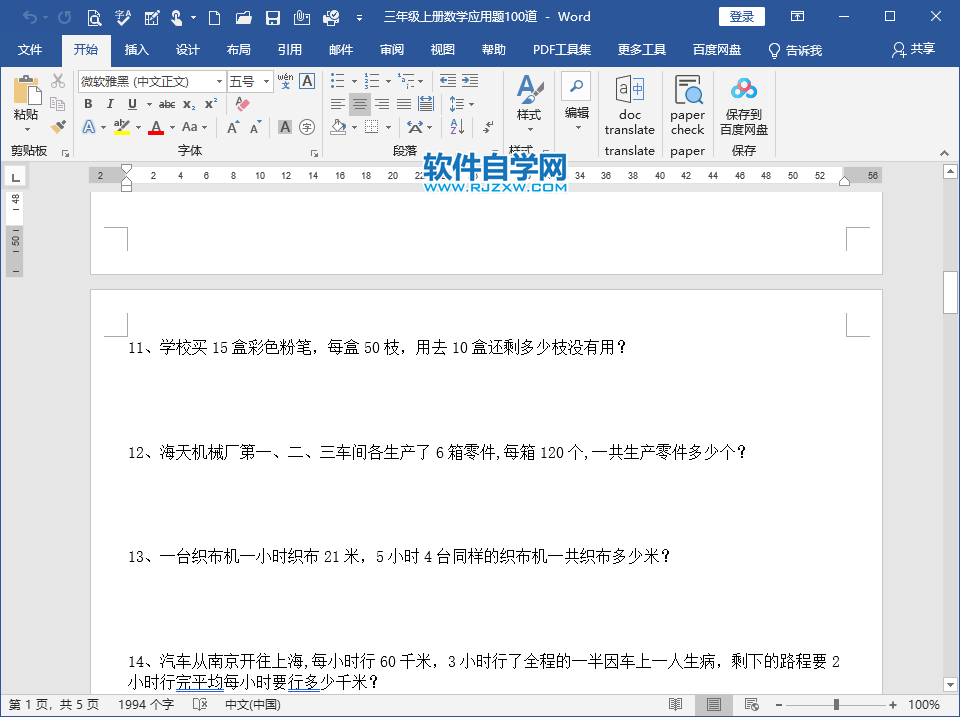Apply yellow text highlight color
The height and width of the screenshot is (717, 960).
(x=121, y=124)
